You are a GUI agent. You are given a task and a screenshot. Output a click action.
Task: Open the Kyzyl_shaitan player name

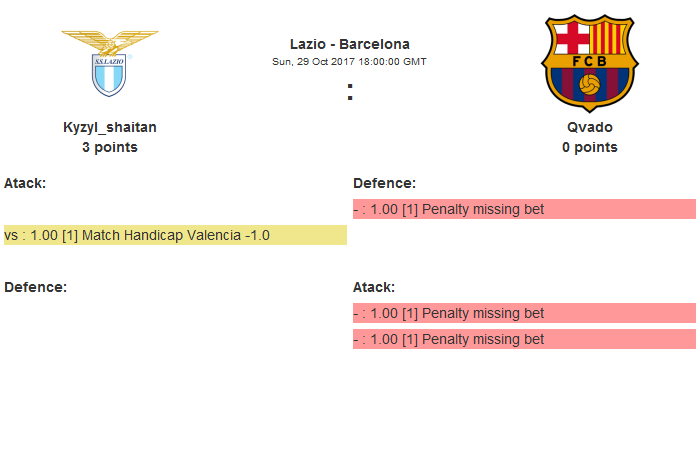click(110, 127)
